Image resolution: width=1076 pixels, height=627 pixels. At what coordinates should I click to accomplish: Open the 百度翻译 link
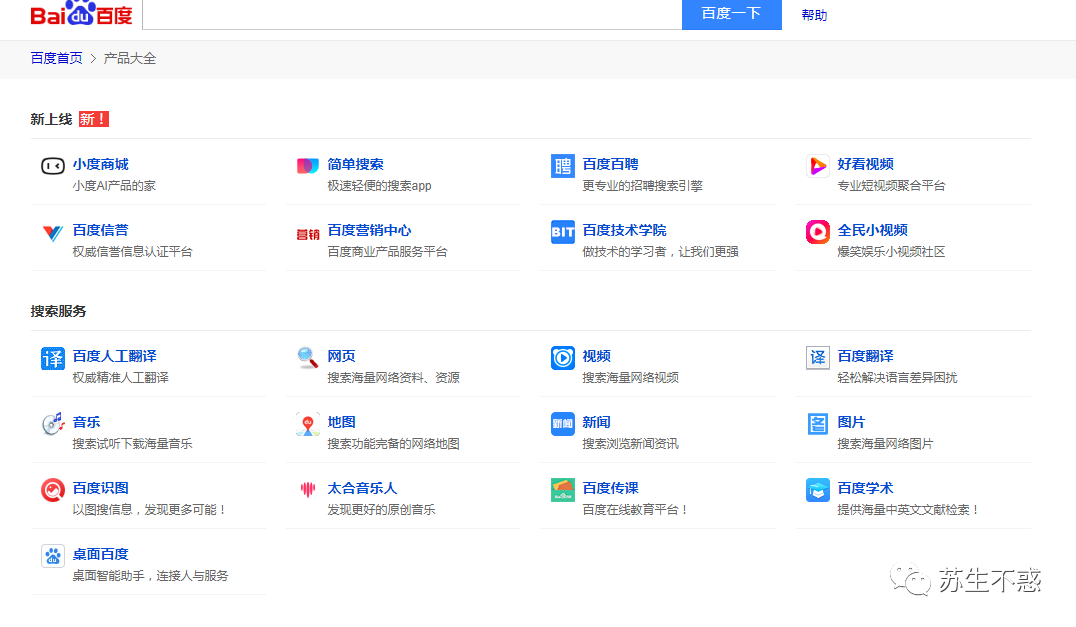(865, 357)
